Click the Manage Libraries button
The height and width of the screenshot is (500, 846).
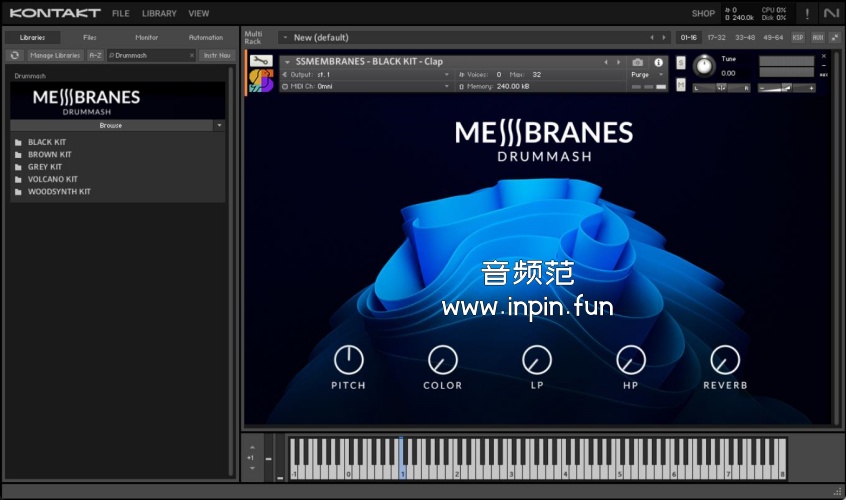(x=54, y=55)
